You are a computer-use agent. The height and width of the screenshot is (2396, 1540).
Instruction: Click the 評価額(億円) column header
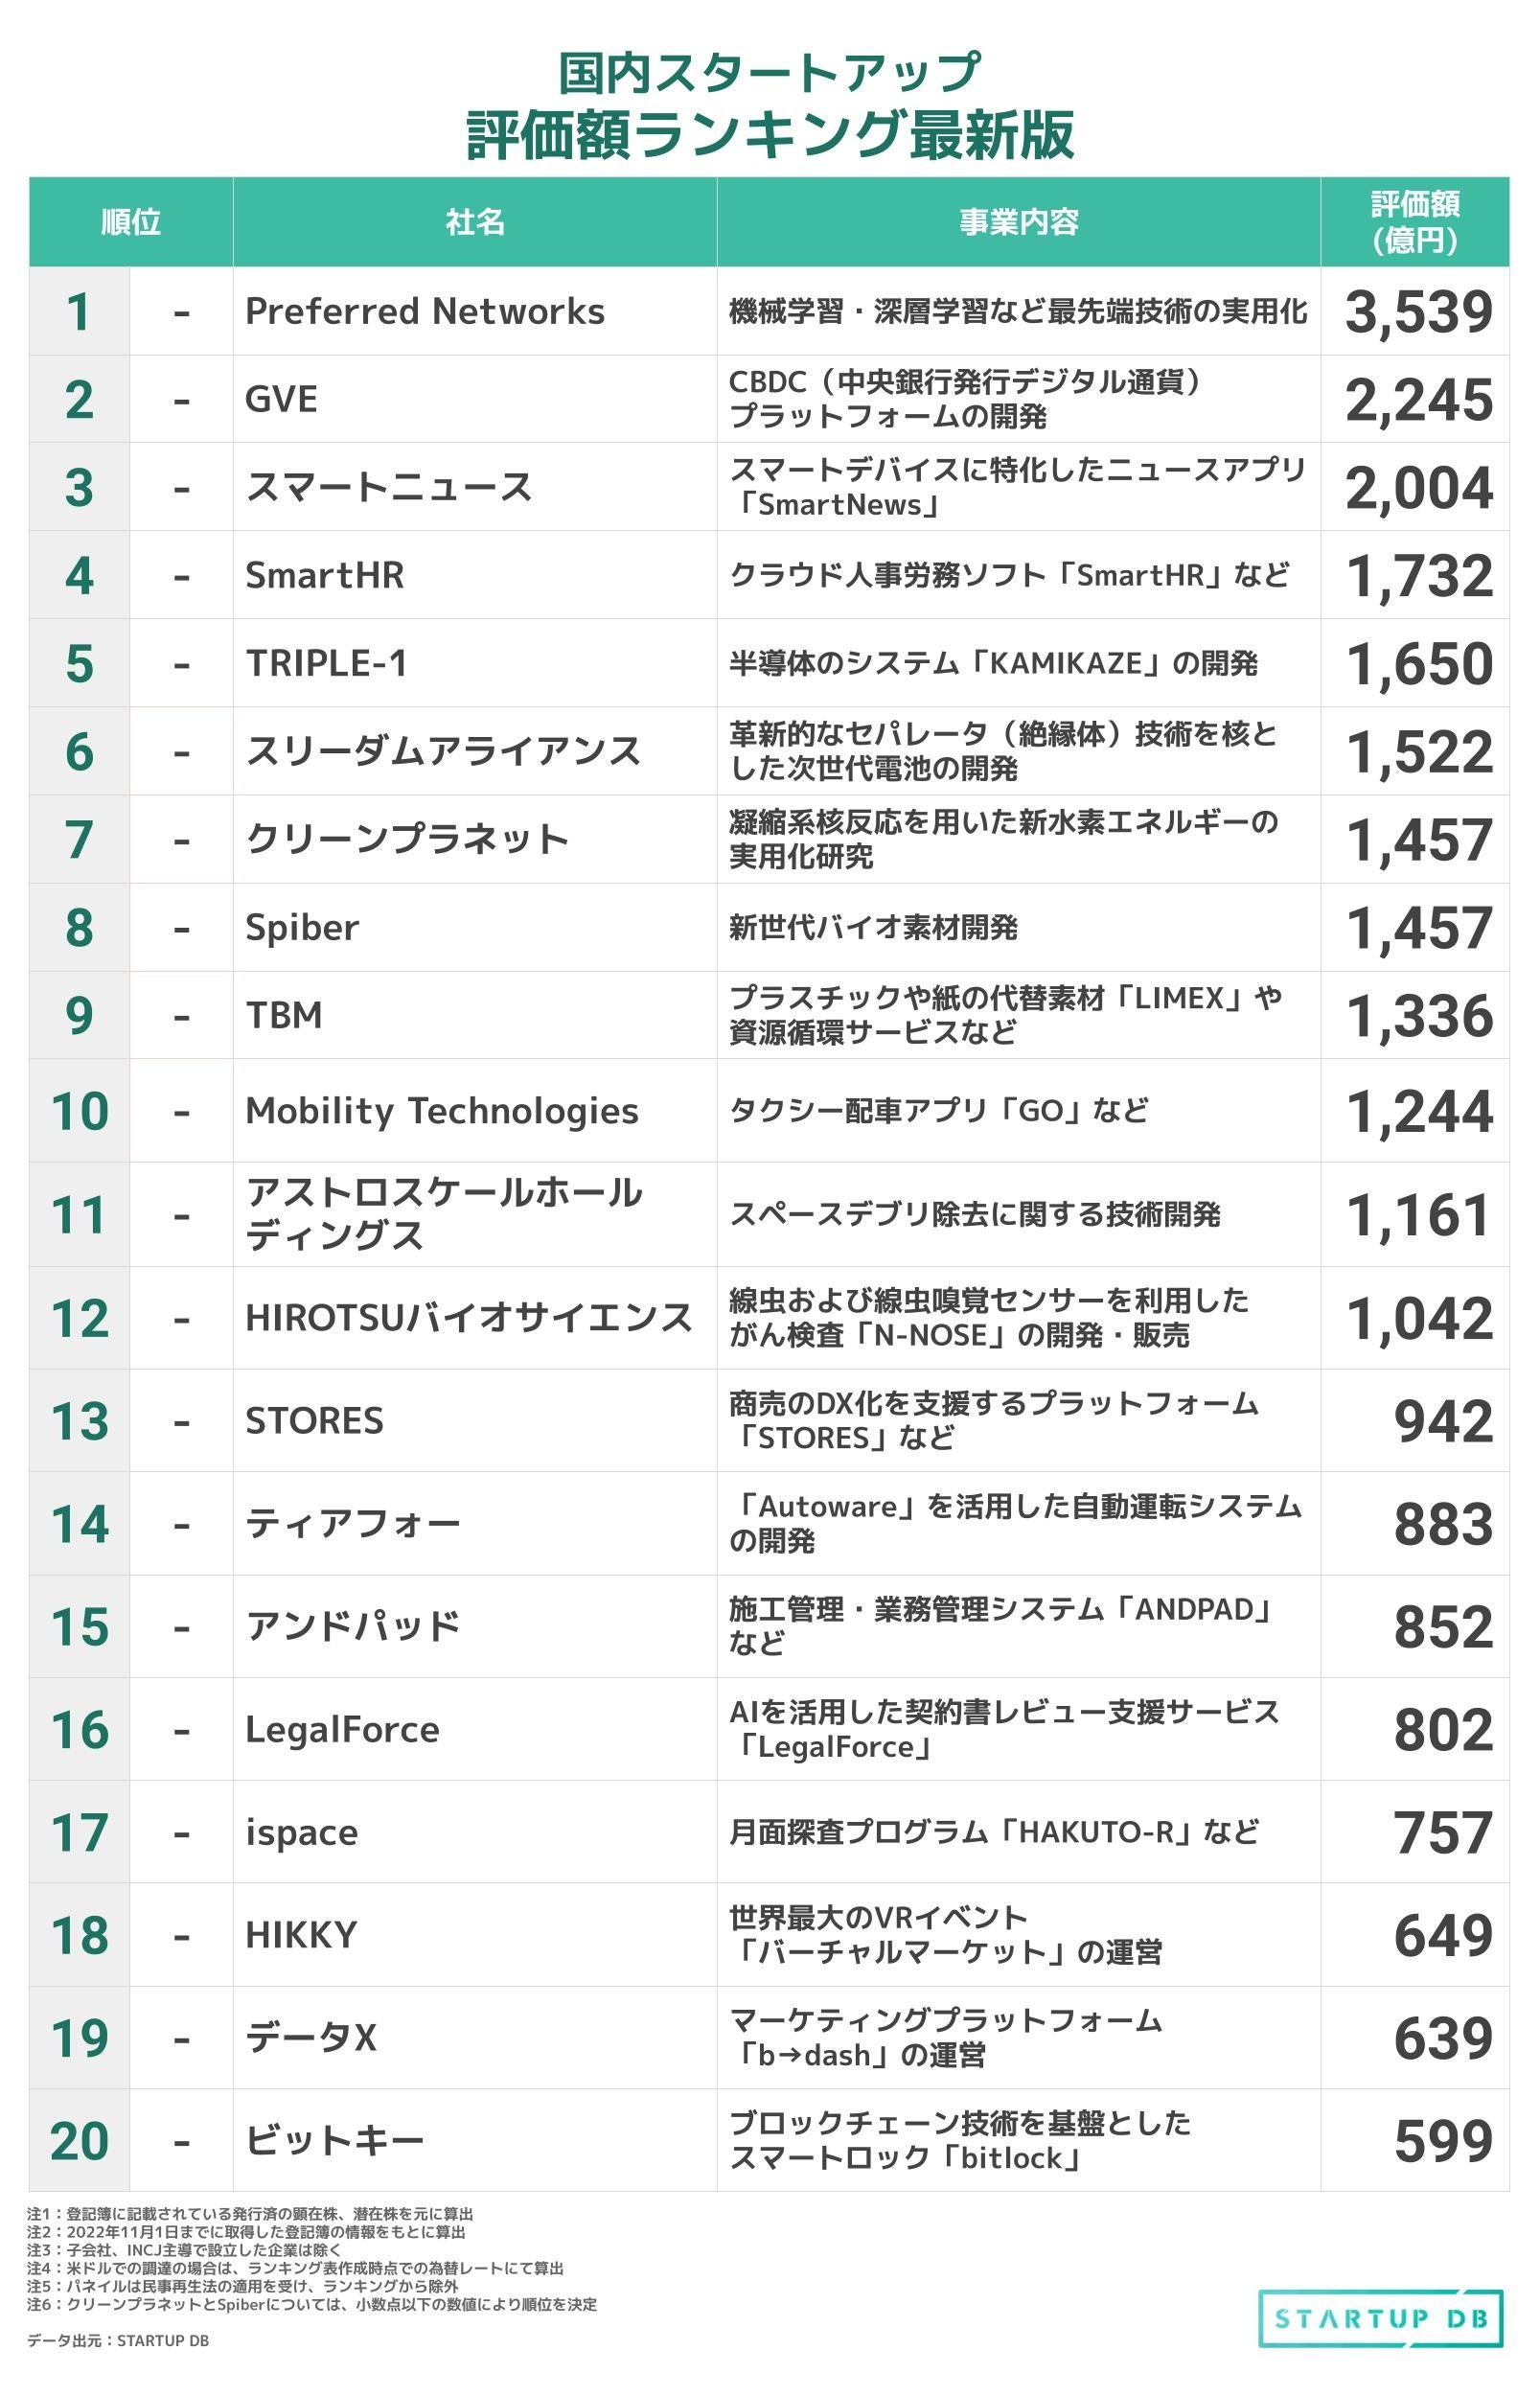pos(1414,222)
